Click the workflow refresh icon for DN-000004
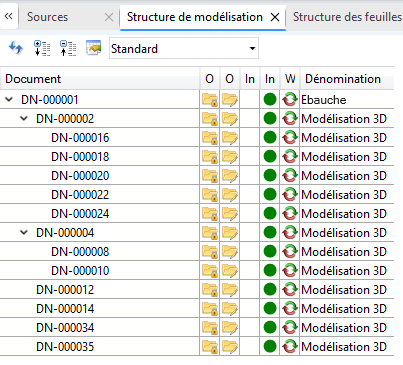 pos(290,232)
